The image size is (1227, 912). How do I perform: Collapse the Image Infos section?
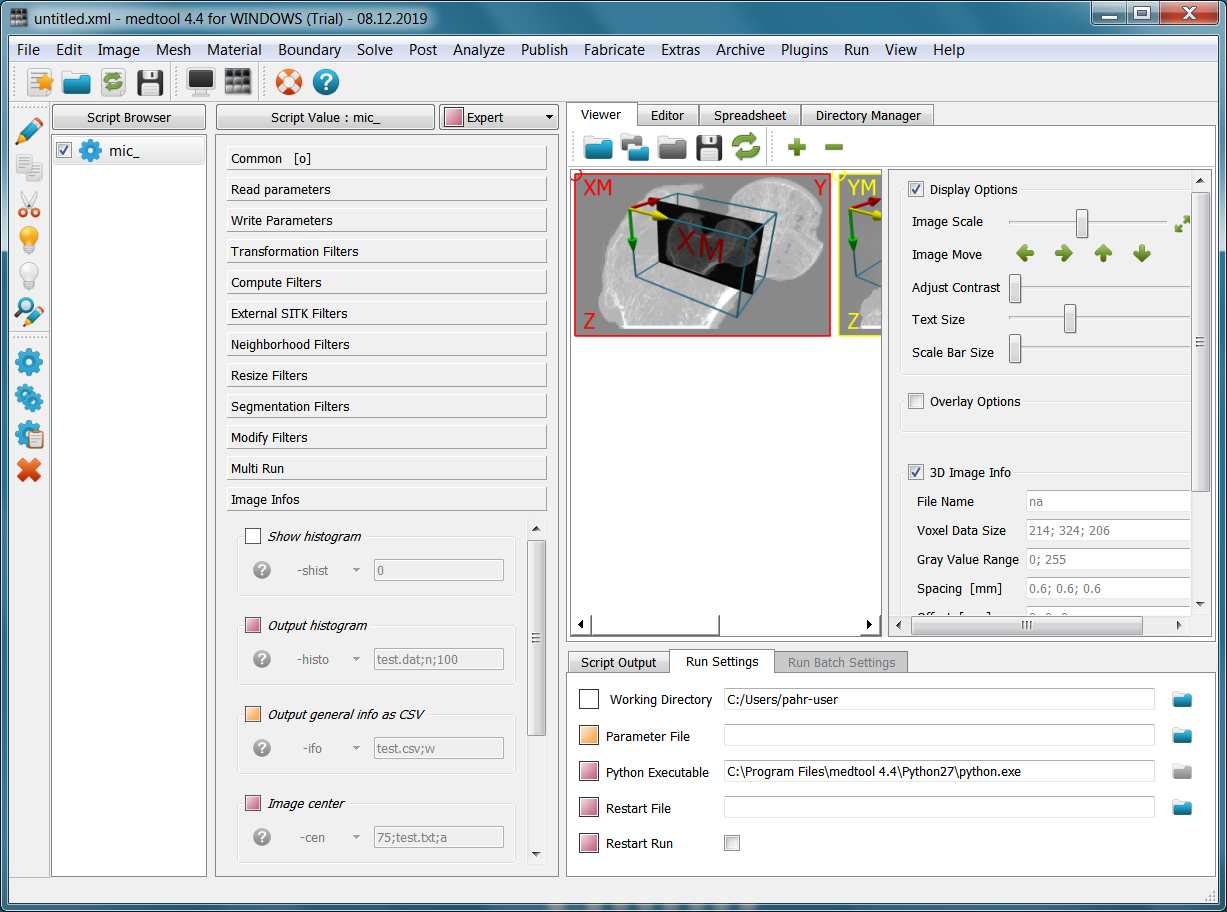pos(387,500)
